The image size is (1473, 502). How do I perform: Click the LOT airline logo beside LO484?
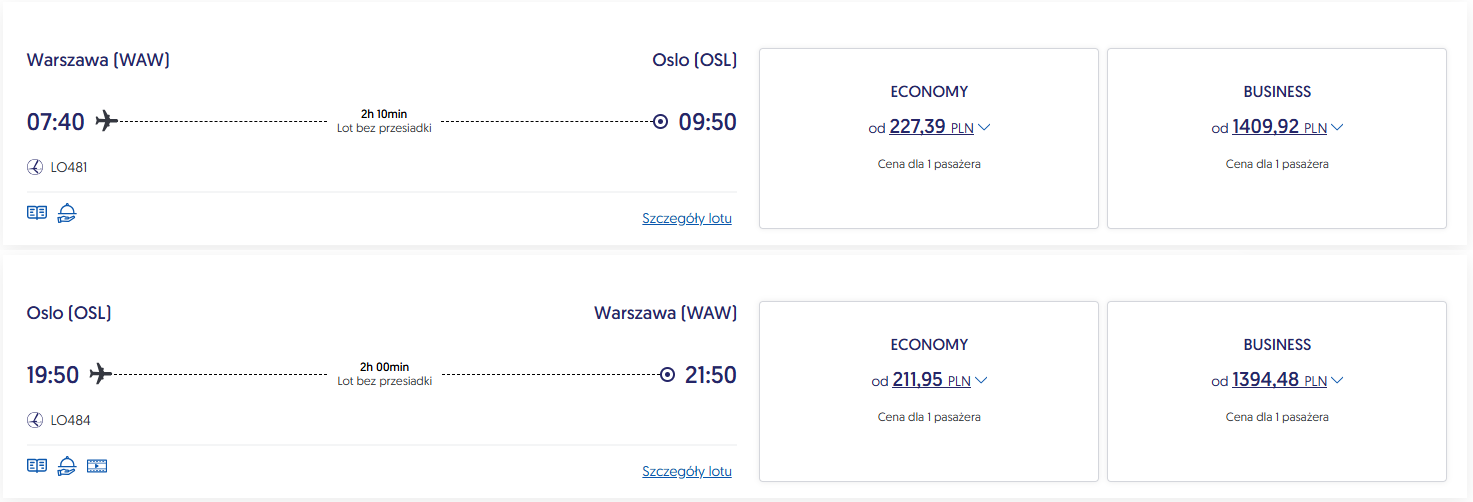[35, 420]
